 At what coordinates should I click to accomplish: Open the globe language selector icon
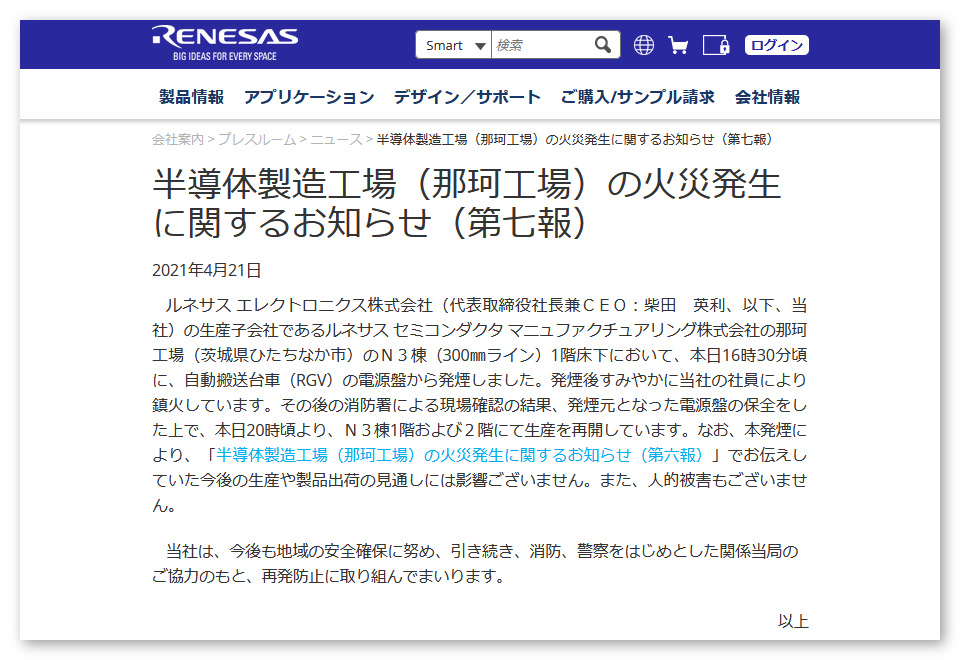point(643,45)
